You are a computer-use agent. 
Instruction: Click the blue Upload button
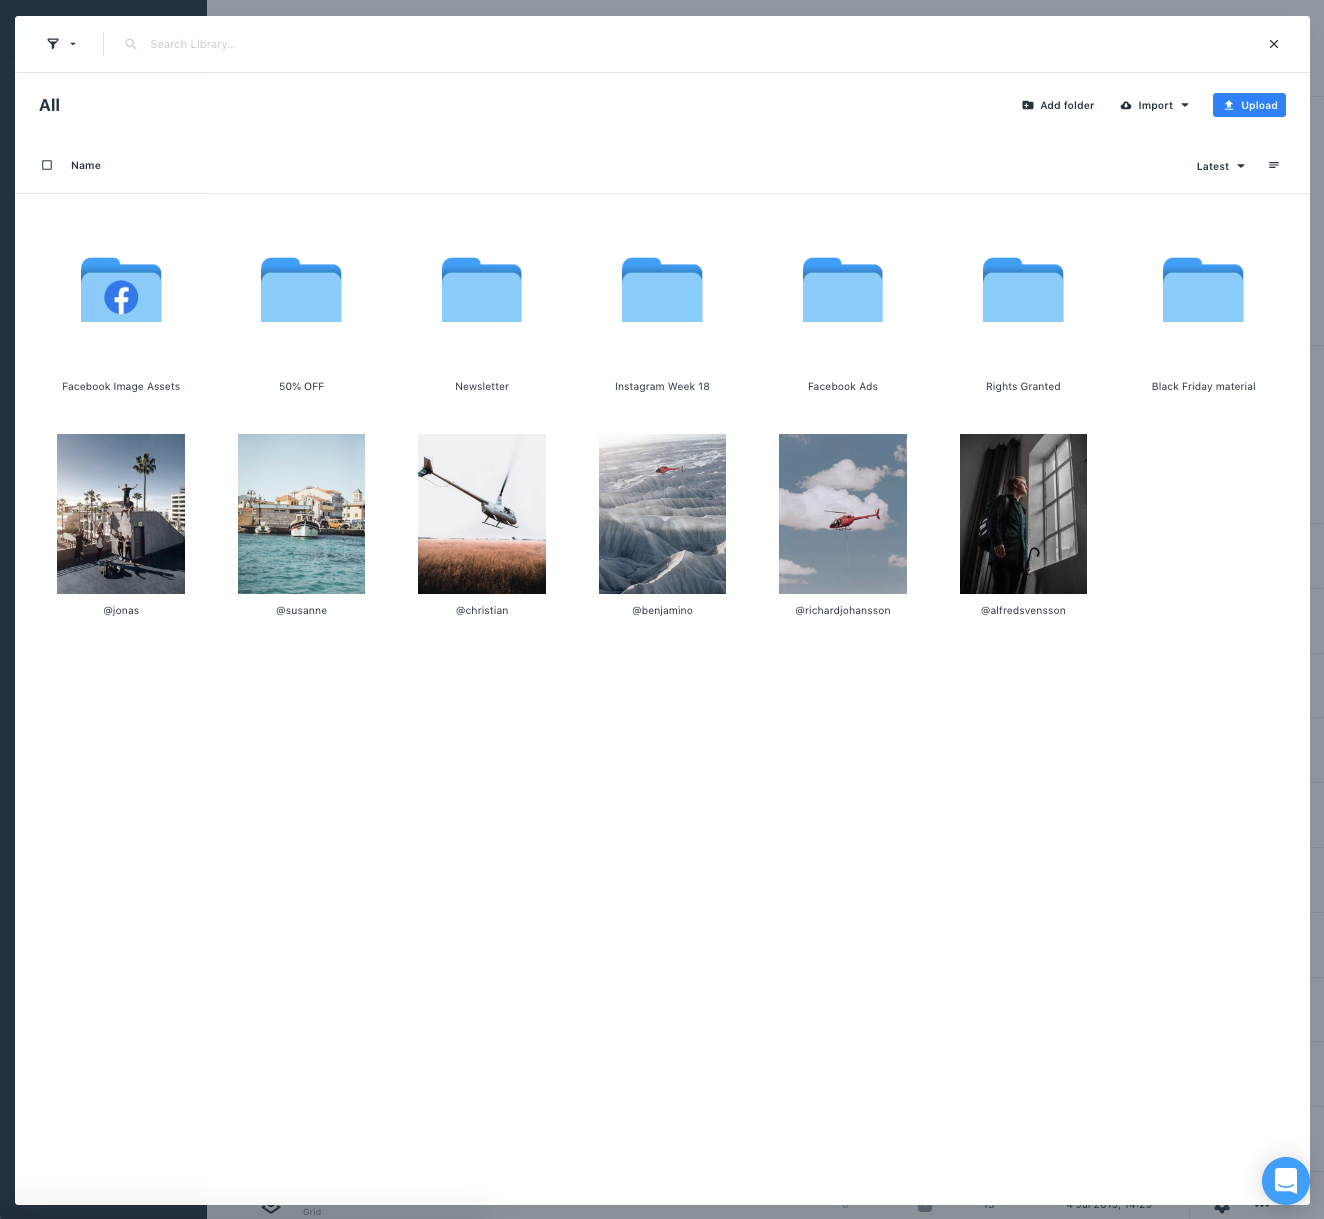1249,105
